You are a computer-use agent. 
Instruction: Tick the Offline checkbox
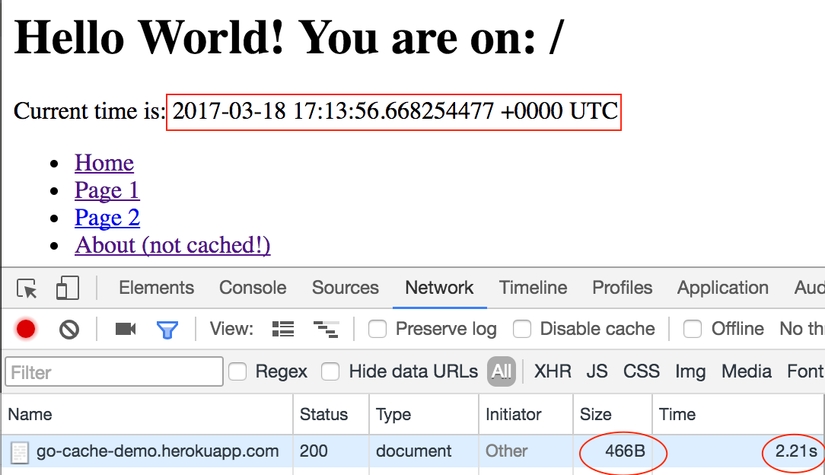[693, 329]
